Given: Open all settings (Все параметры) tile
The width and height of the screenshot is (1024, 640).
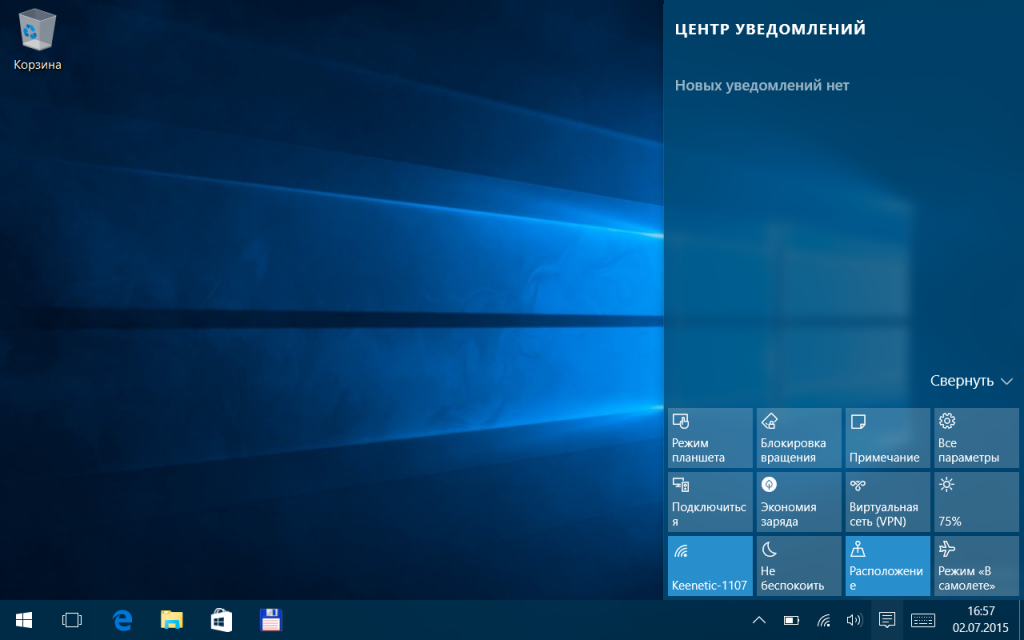Looking at the screenshot, I should [976, 438].
